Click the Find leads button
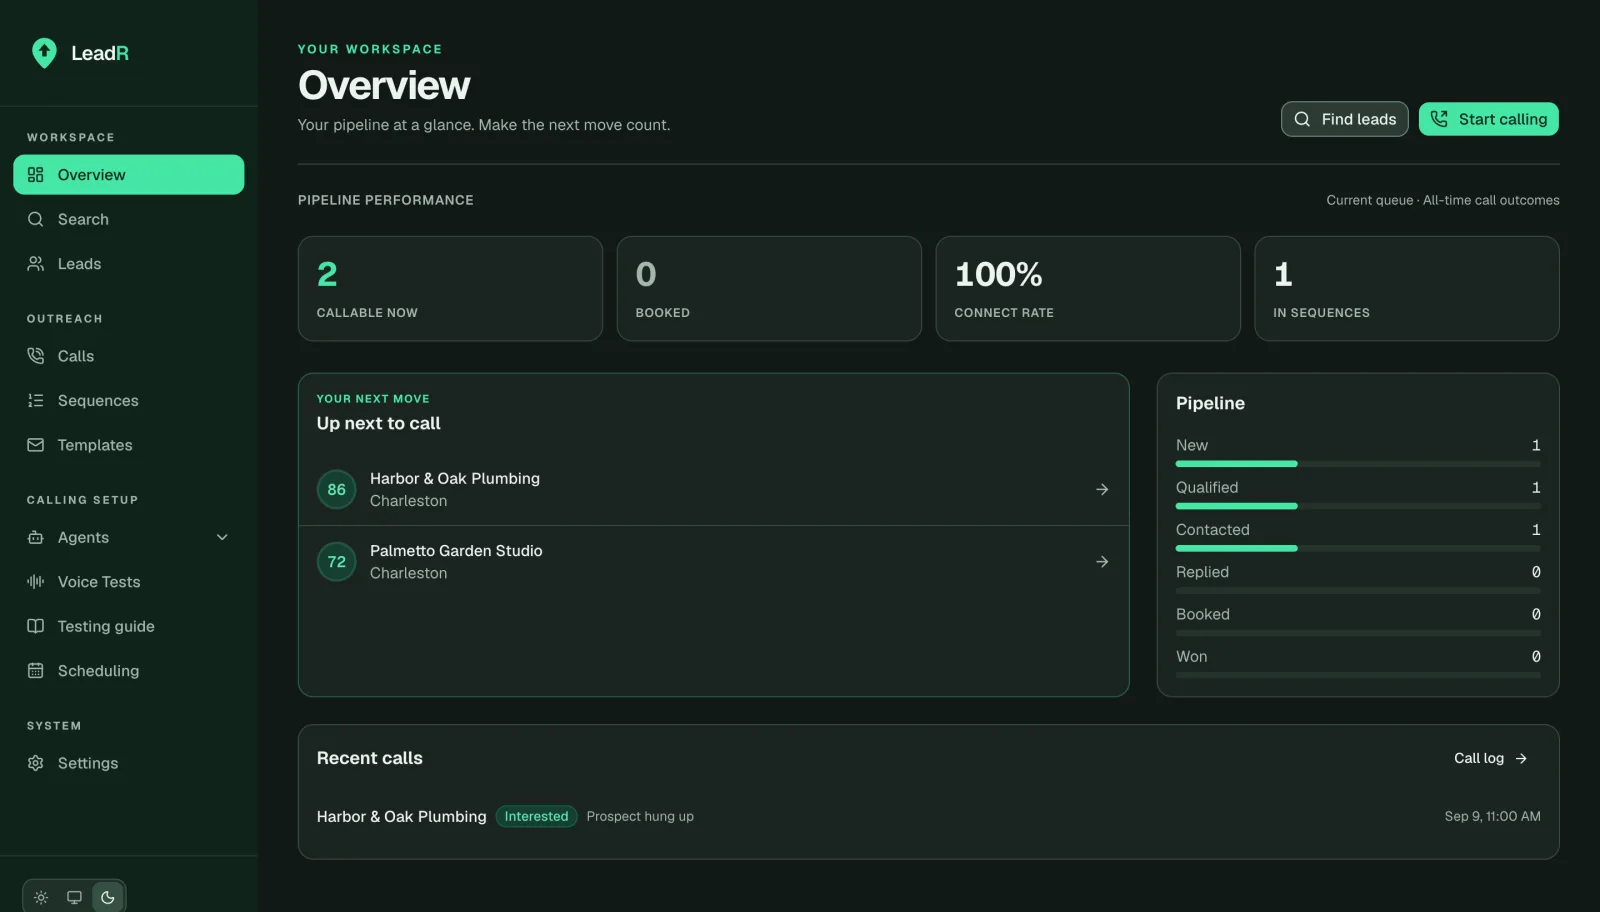 [1345, 119]
